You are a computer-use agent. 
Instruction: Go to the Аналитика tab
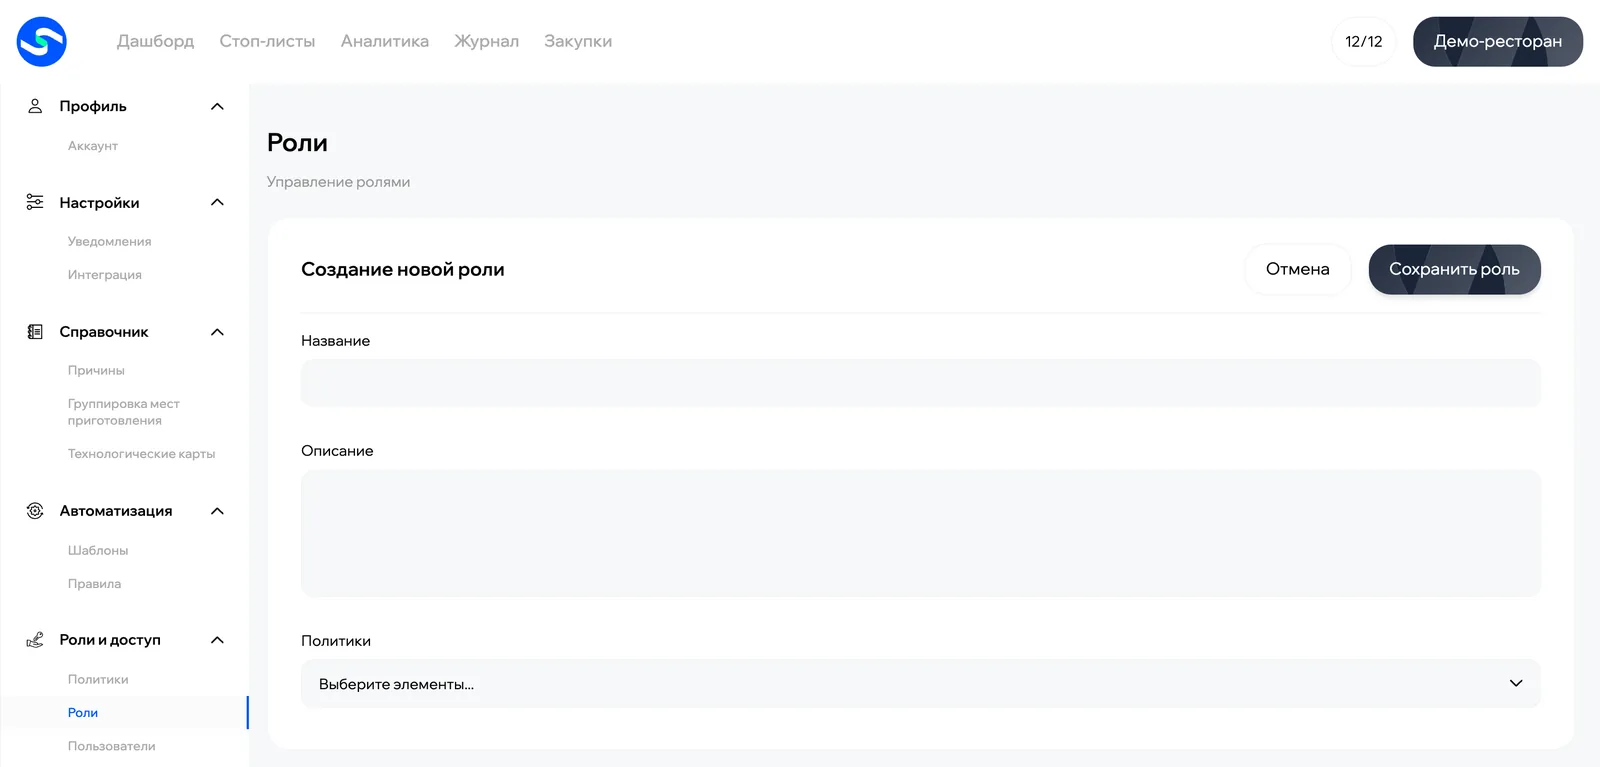385,41
